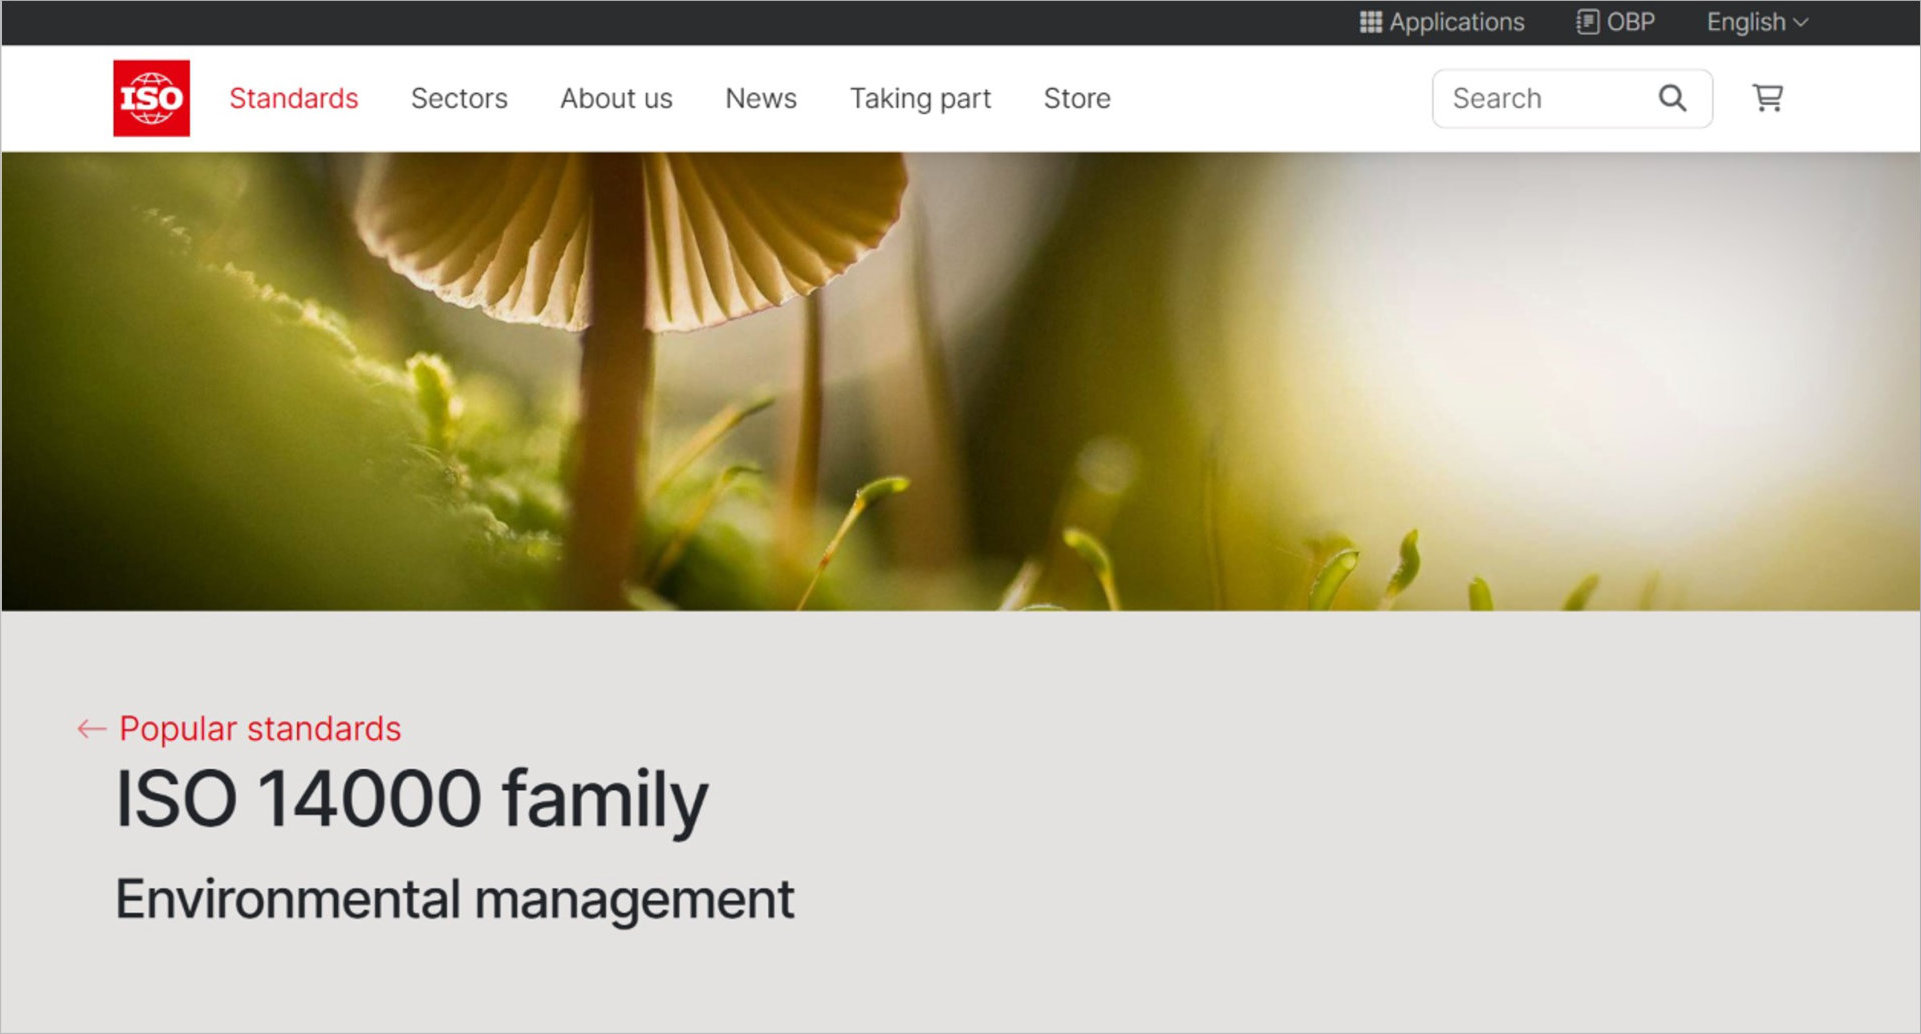The image size is (1921, 1034).
Task: Visit the Store page
Action: (x=1077, y=98)
